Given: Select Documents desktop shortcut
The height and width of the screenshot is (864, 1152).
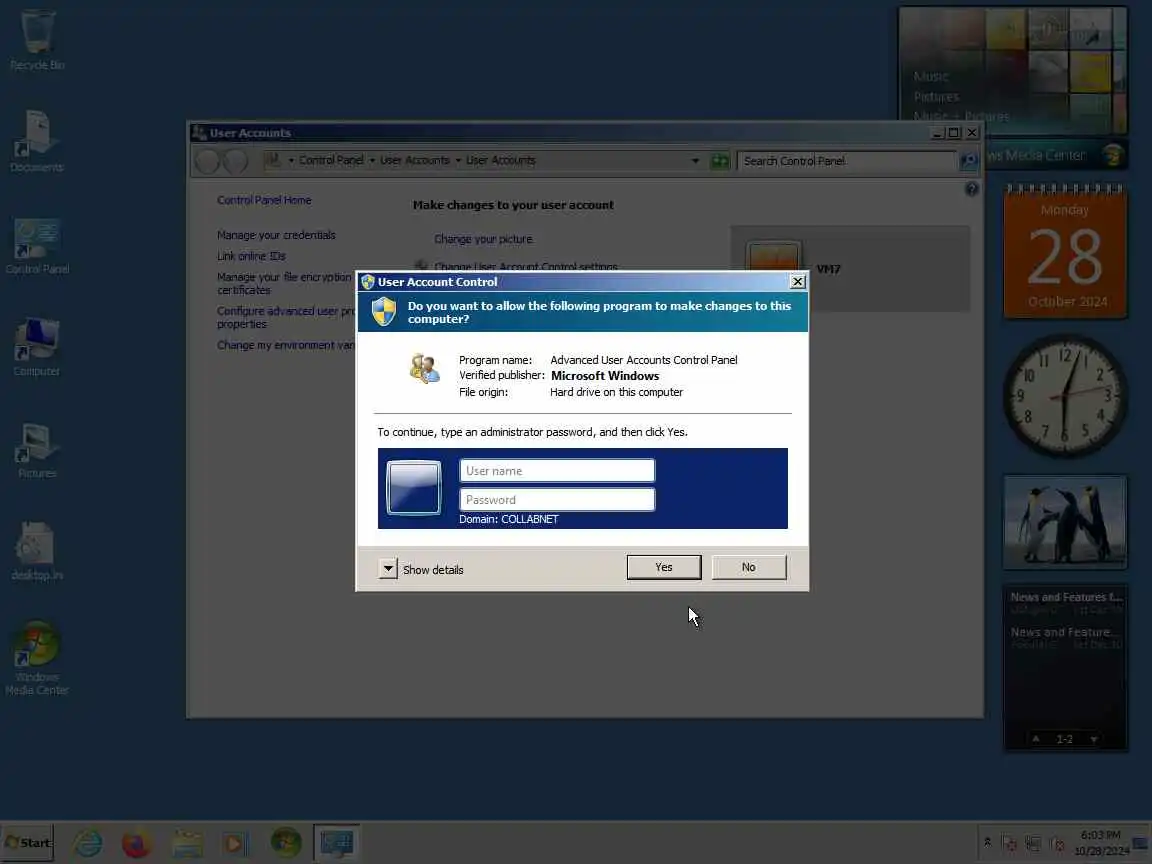Looking at the screenshot, I should coord(37,142).
